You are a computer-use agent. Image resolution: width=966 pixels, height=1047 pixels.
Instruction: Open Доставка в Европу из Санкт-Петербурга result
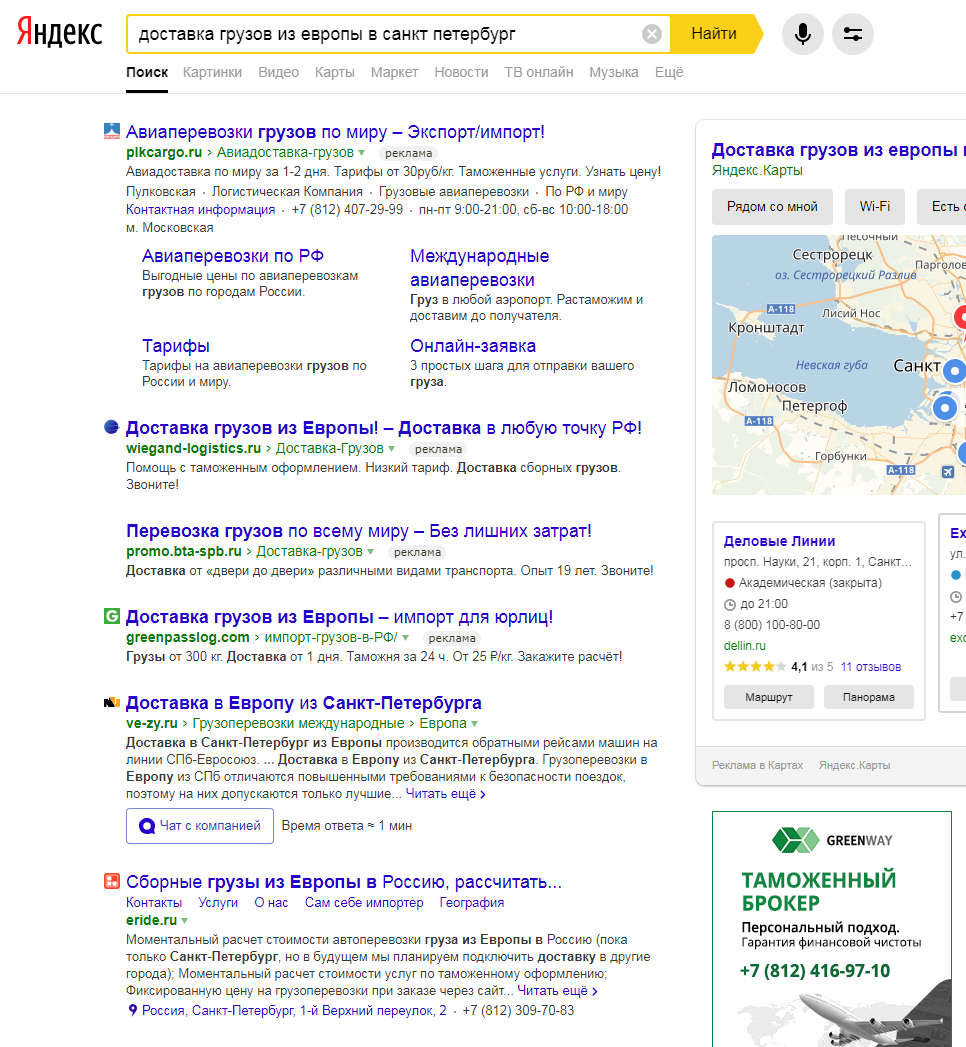click(x=304, y=703)
